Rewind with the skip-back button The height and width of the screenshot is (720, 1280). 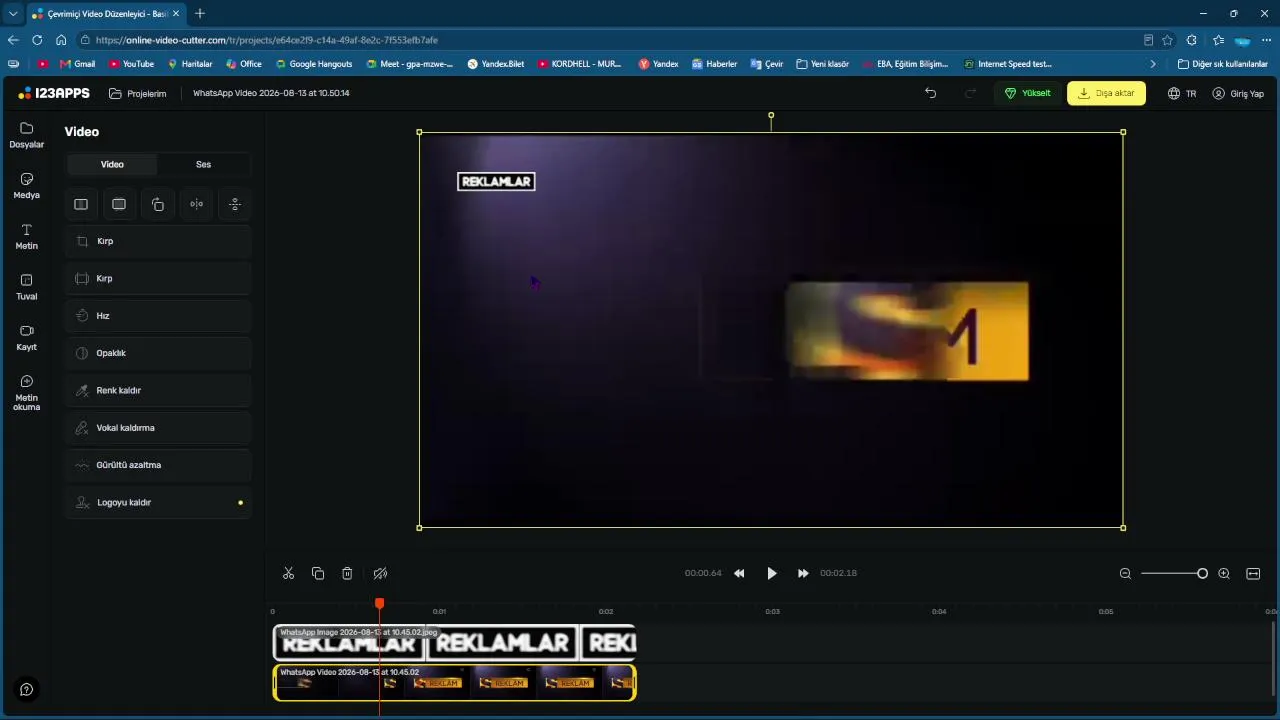[x=739, y=573]
